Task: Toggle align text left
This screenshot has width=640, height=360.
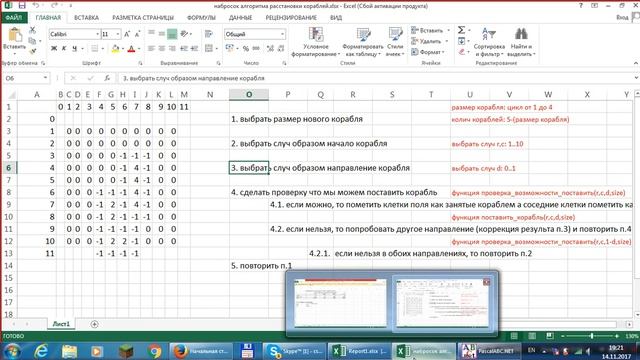Action: point(151,49)
